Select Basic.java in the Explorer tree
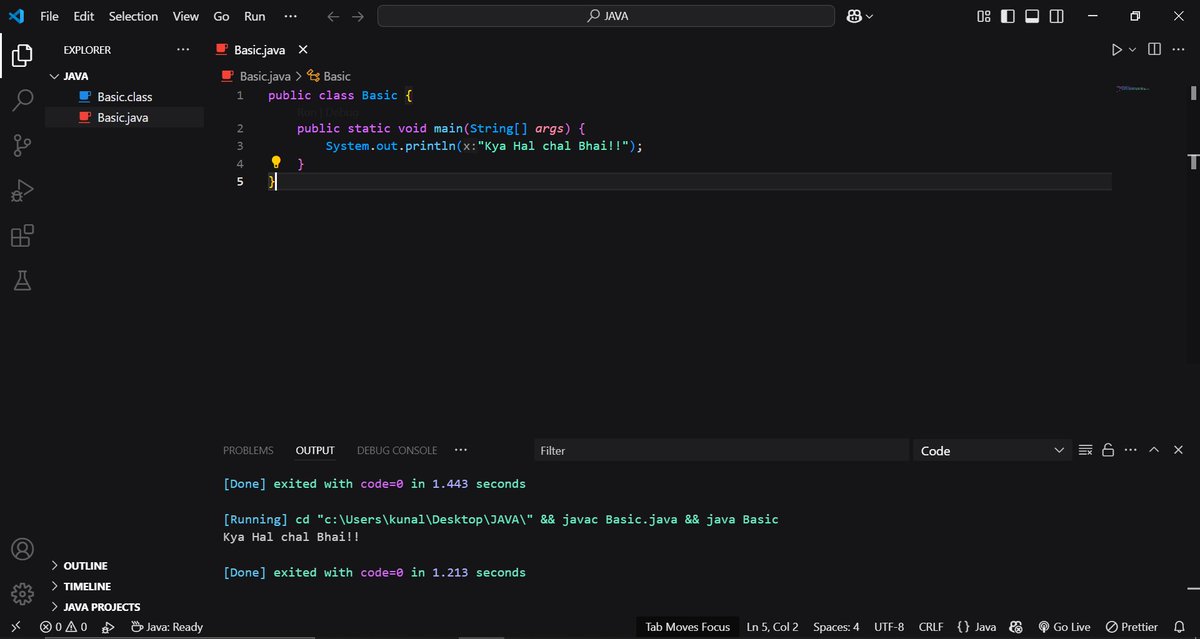Image resolution: width=1200 pixels, height=639 pixels. [x=124, y=118]
